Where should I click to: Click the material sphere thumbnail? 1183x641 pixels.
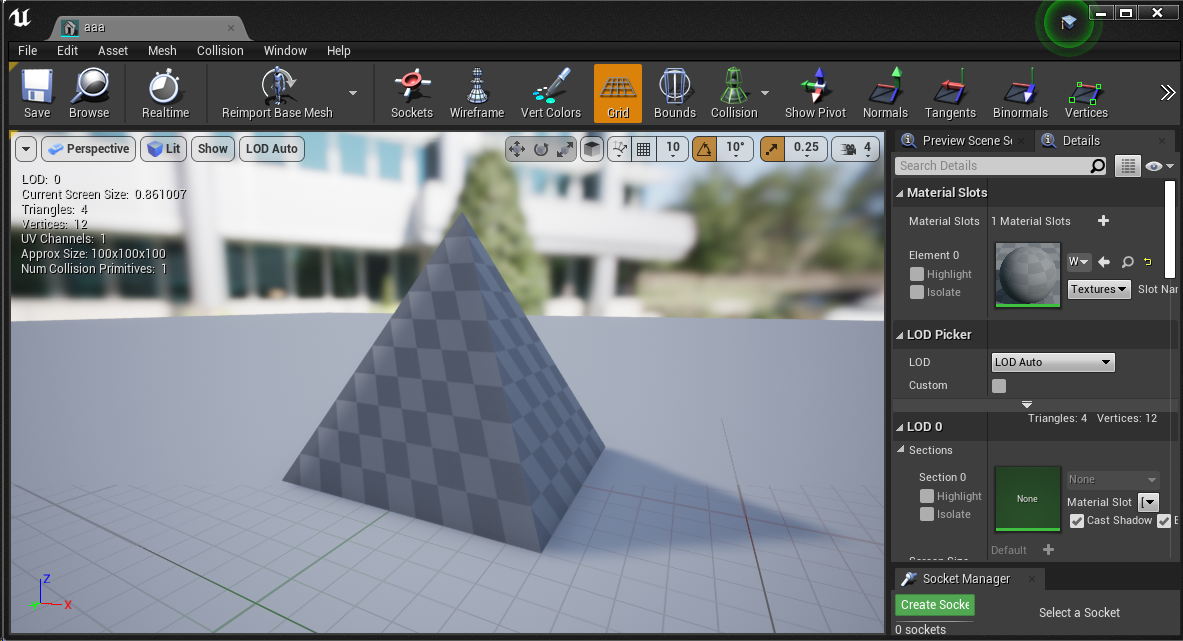(x=1027, y=274)
